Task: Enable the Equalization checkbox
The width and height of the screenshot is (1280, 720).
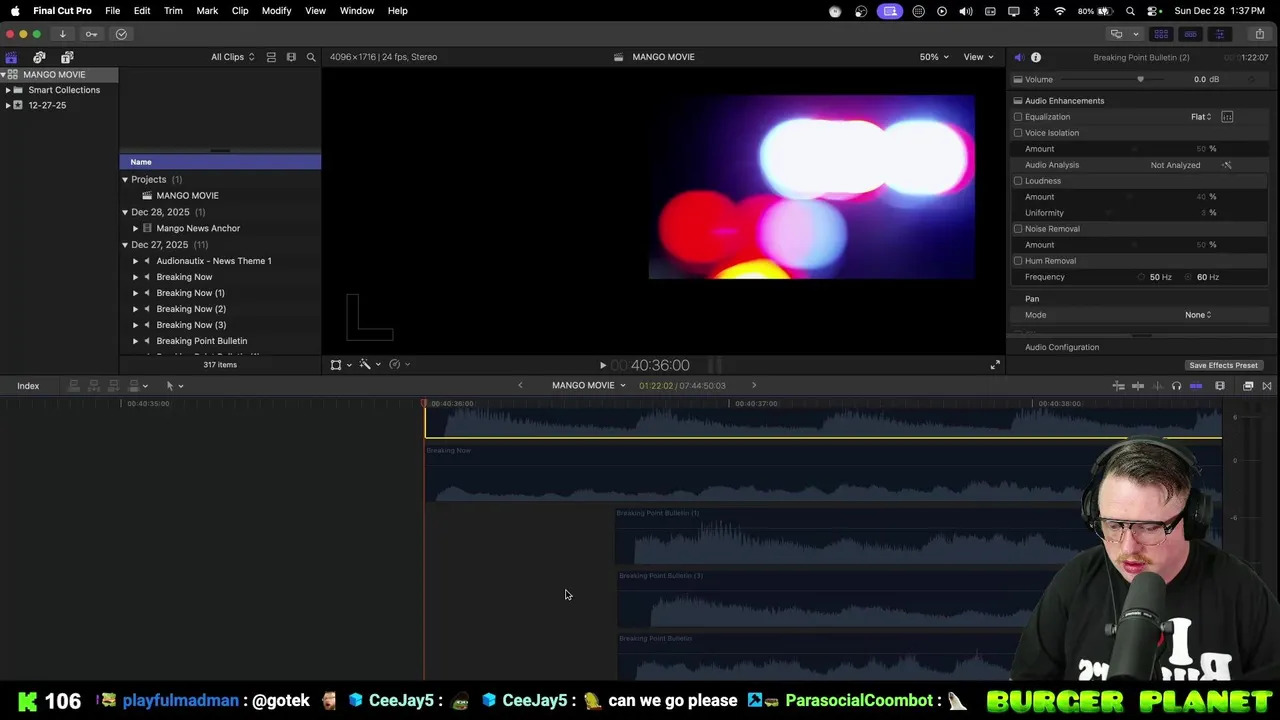Action: click(x=1018, y=117)
